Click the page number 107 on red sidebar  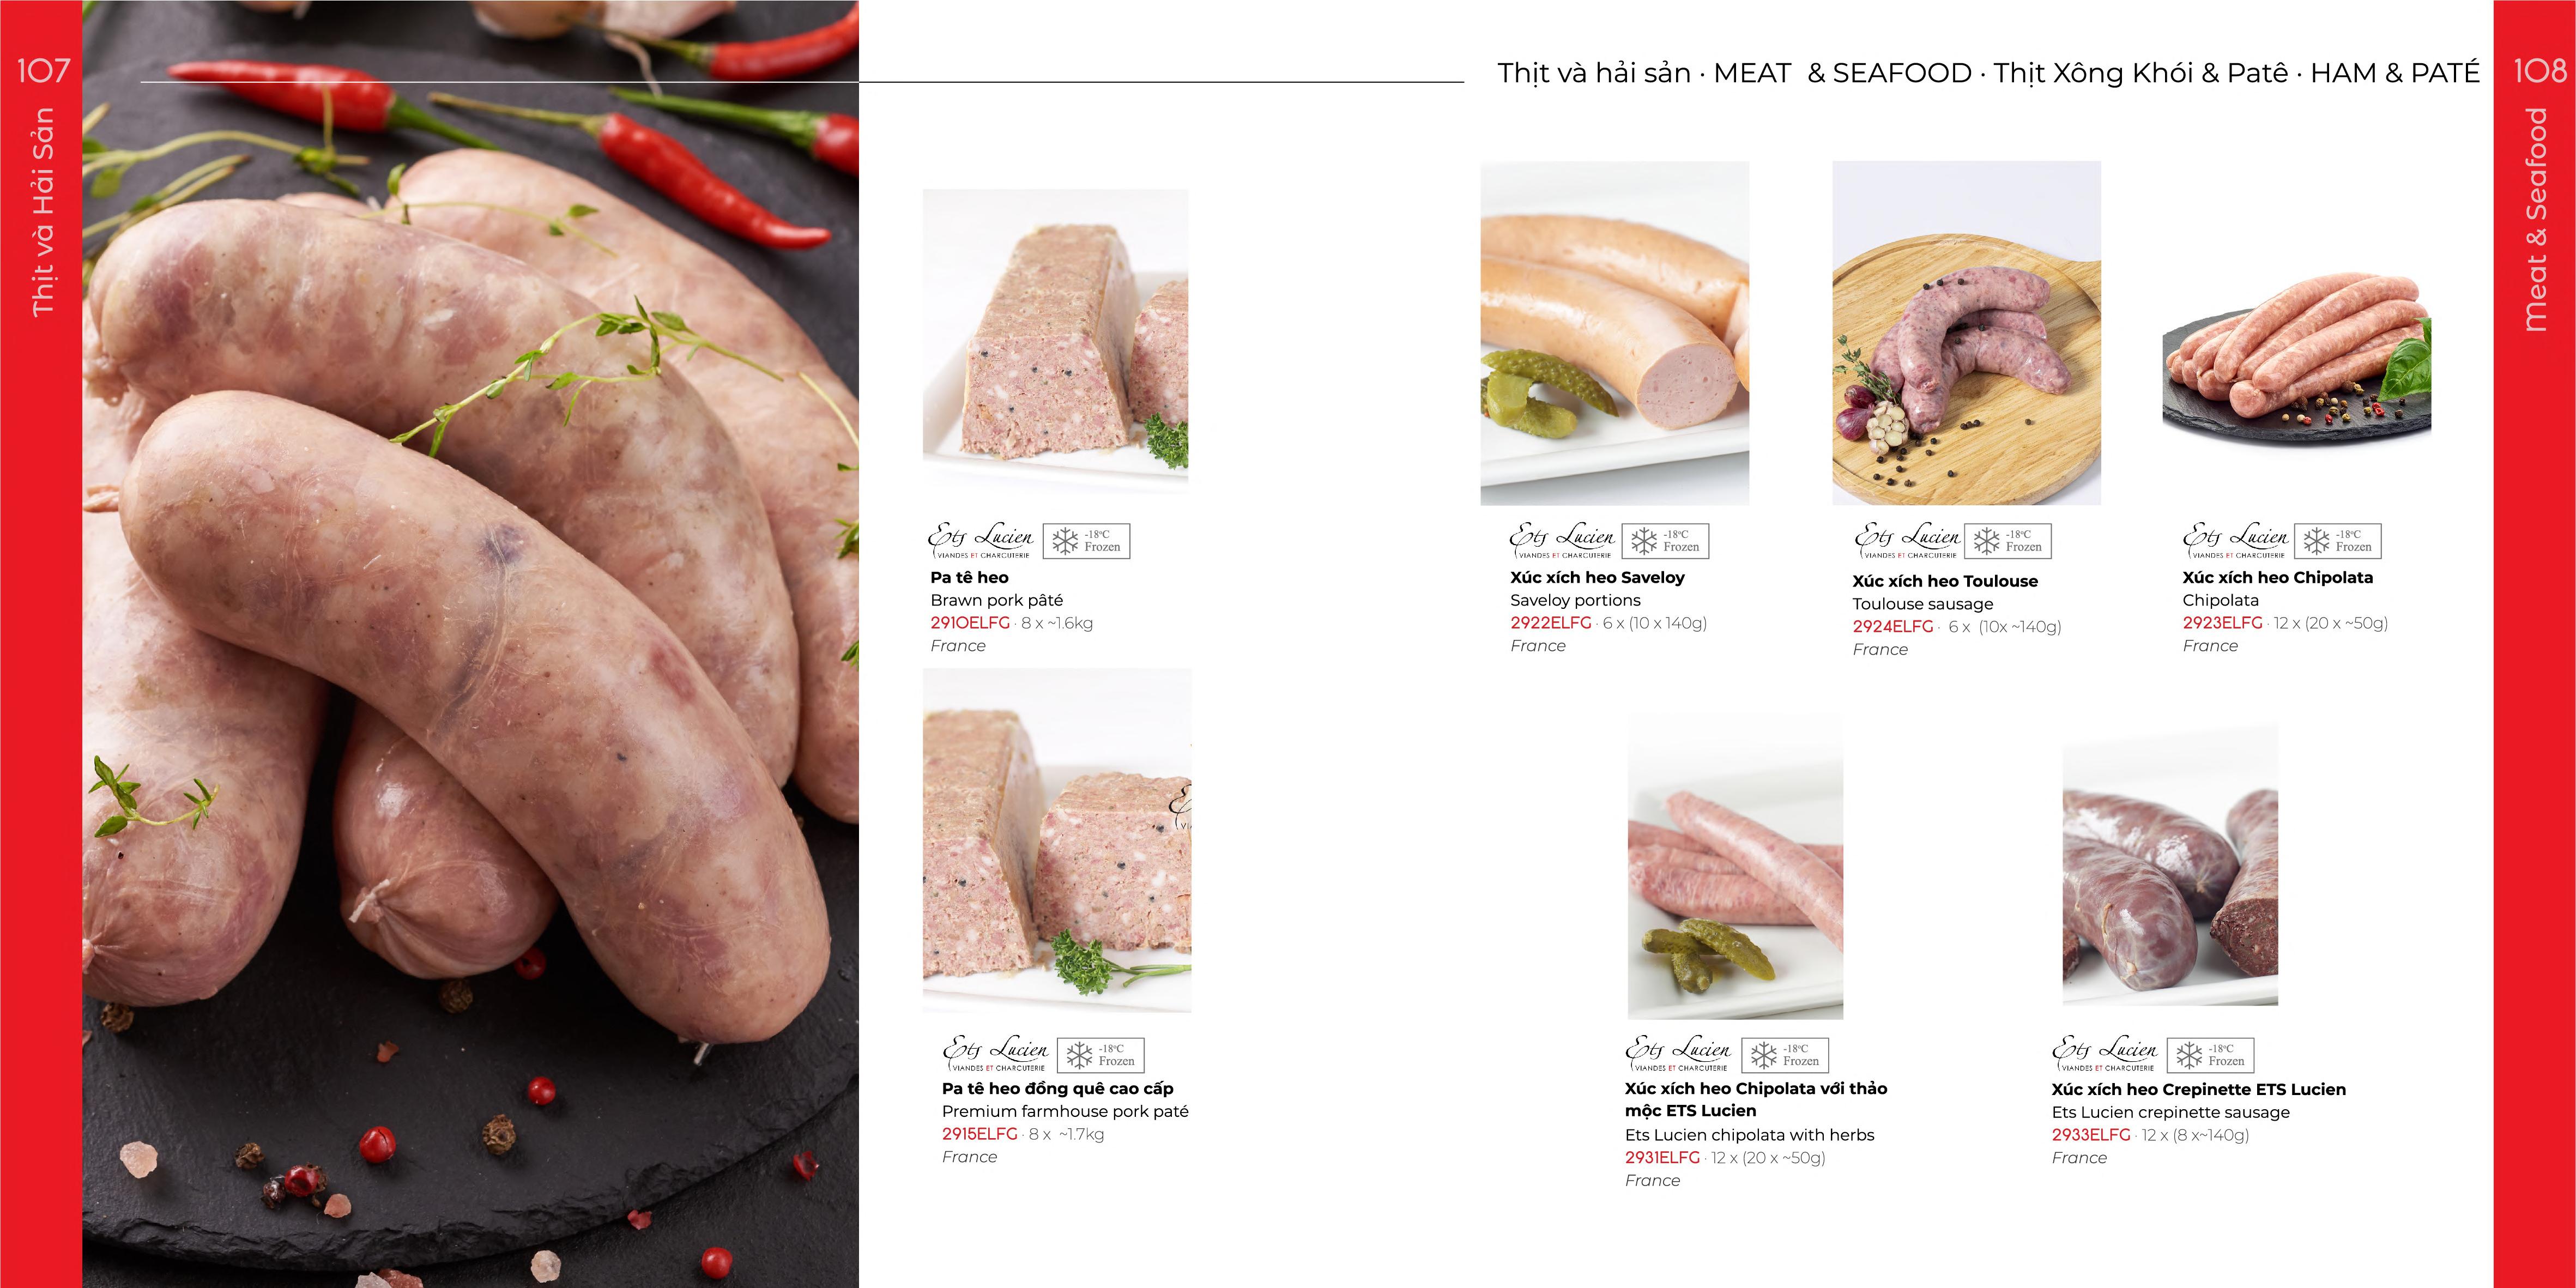[x=43, y=70]
